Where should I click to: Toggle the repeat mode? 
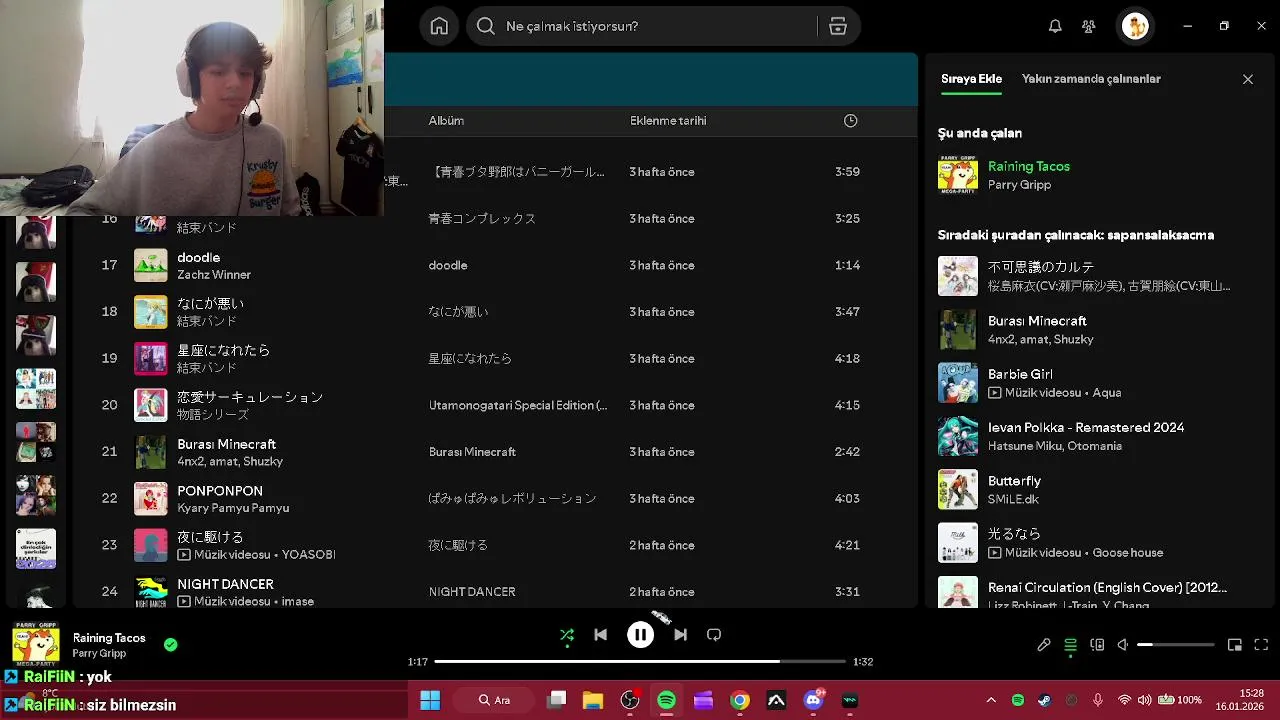tap(714, 635)
